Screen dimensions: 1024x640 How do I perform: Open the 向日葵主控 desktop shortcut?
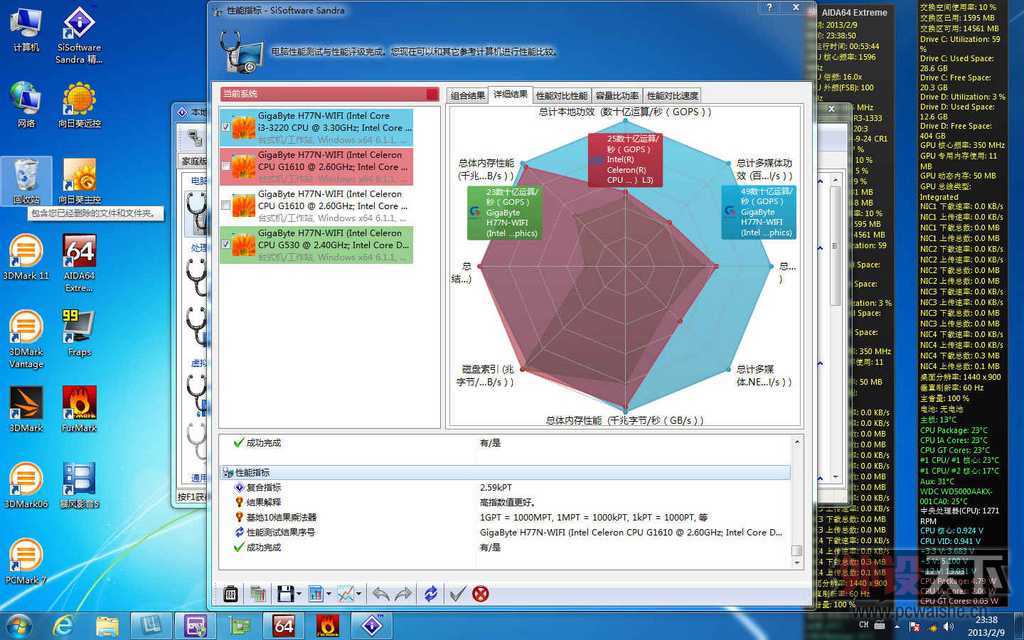pyautogui.click(x=79, y=181)
